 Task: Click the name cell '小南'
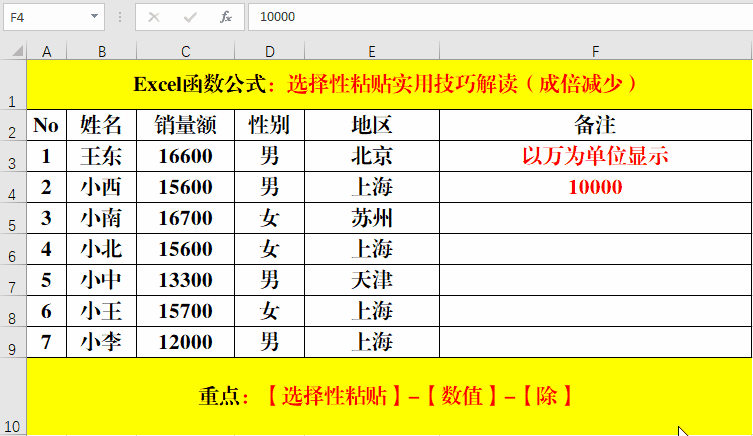[101, 218]
